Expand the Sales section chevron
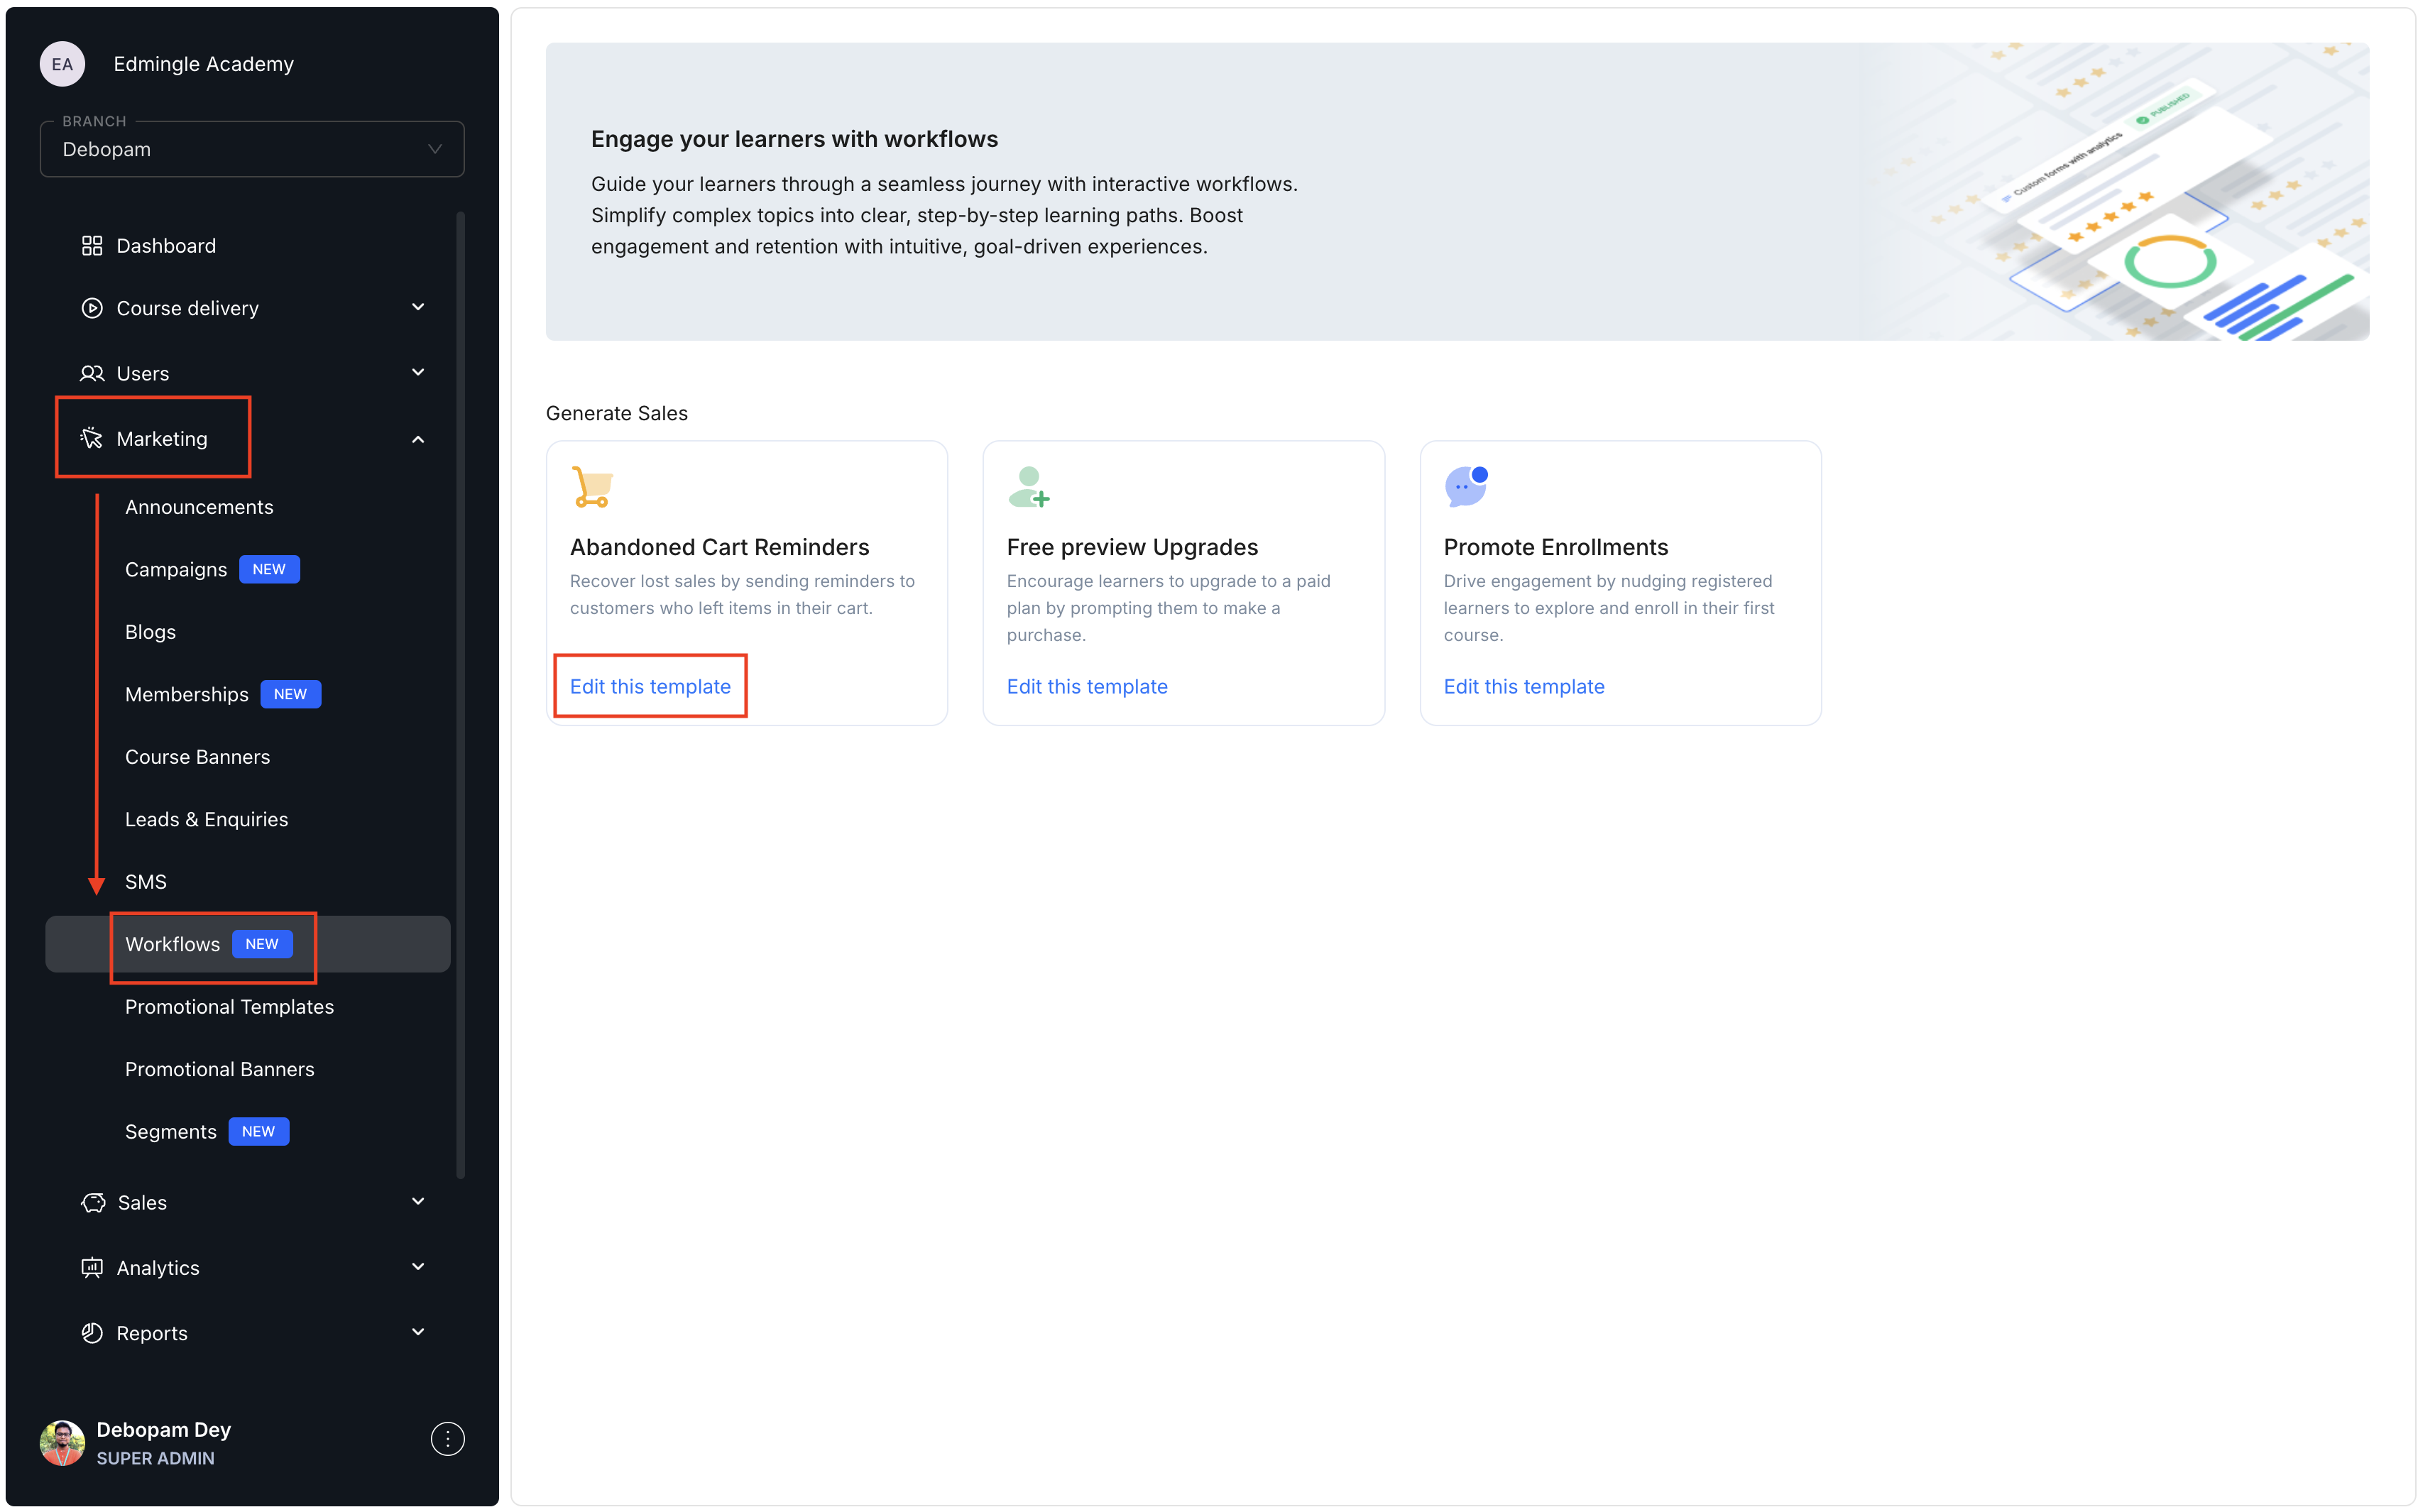This screenshot has width=2418, height=1512. (x=418, y=1201)
